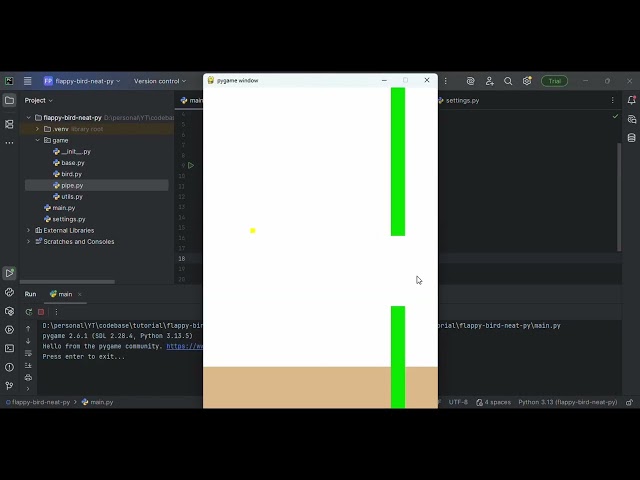
Task: Open the inspection status checkmark widget
Action: pos(615,117)
